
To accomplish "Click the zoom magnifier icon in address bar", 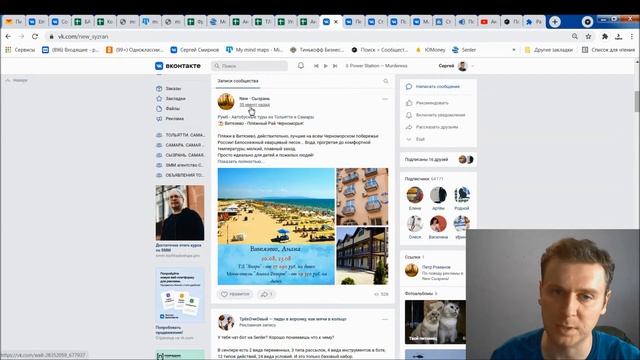I will coord(575,36).
